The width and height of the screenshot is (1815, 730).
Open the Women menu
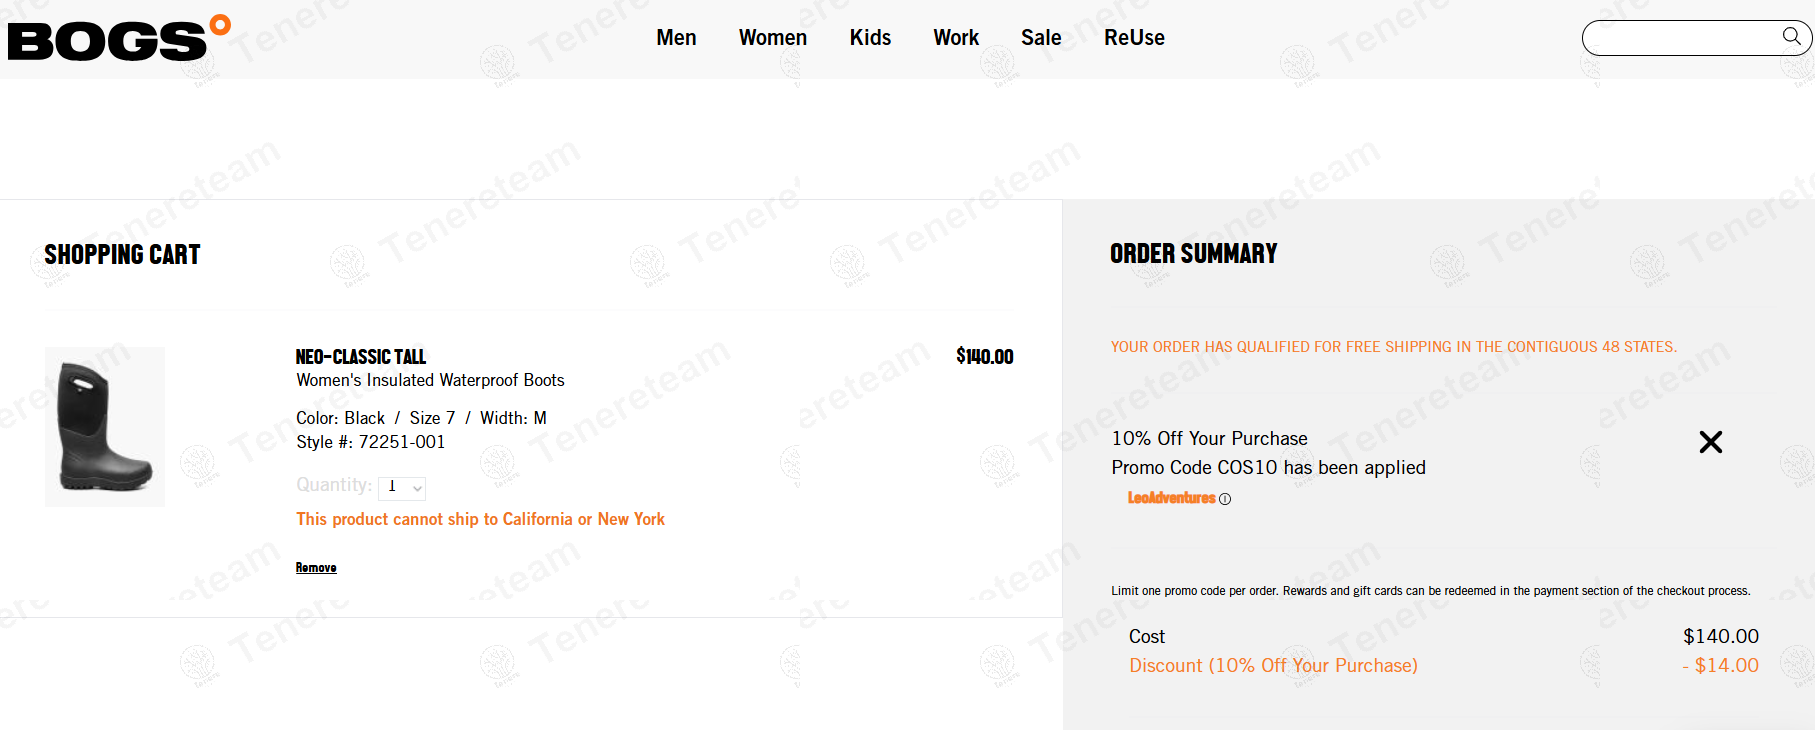click(772, 38)
